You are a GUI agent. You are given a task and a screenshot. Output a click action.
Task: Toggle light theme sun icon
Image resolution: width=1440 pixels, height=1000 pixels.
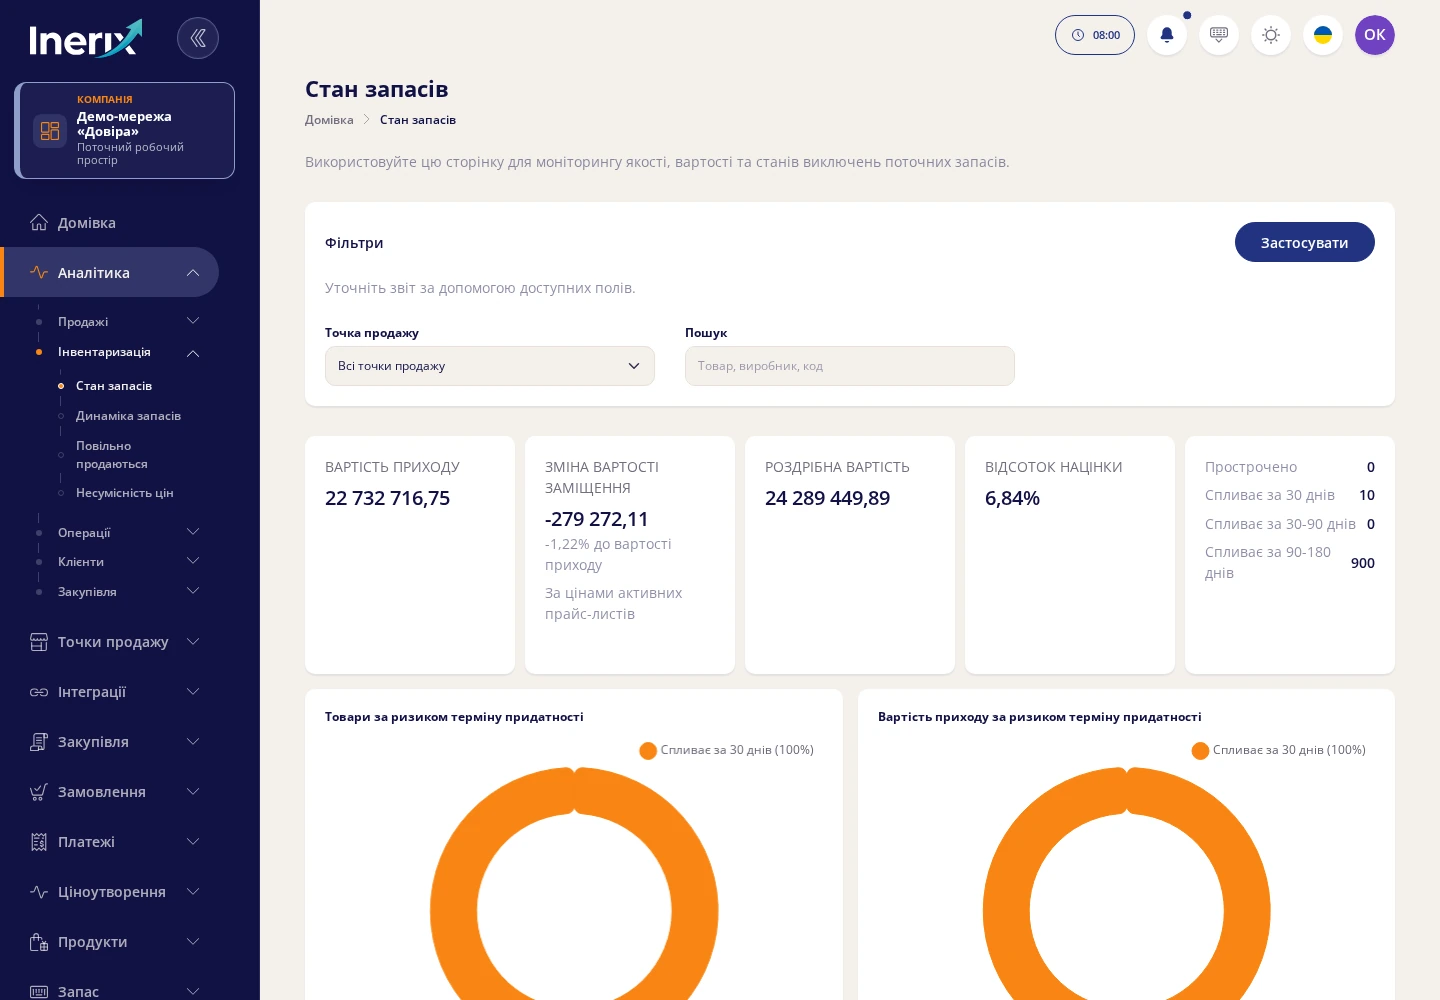[x=1271, y=35]
